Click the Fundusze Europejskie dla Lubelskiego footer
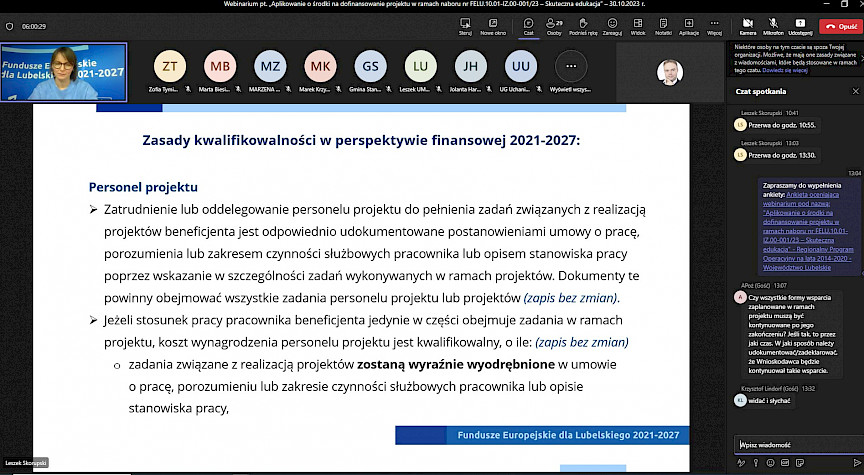The width and height of the screenshot is (864, 475). point(568,435)
